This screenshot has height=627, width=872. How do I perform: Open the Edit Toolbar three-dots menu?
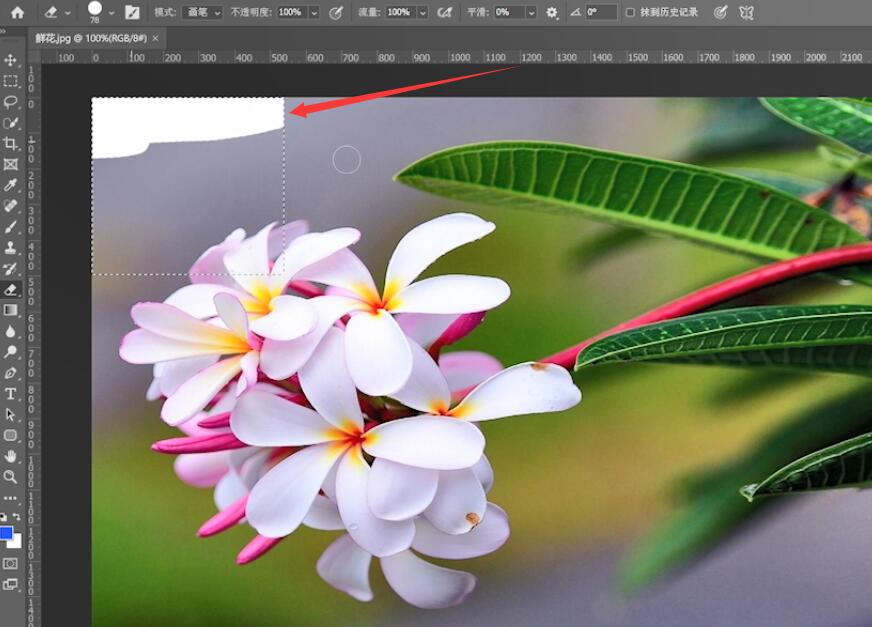[x=11, y=498]
